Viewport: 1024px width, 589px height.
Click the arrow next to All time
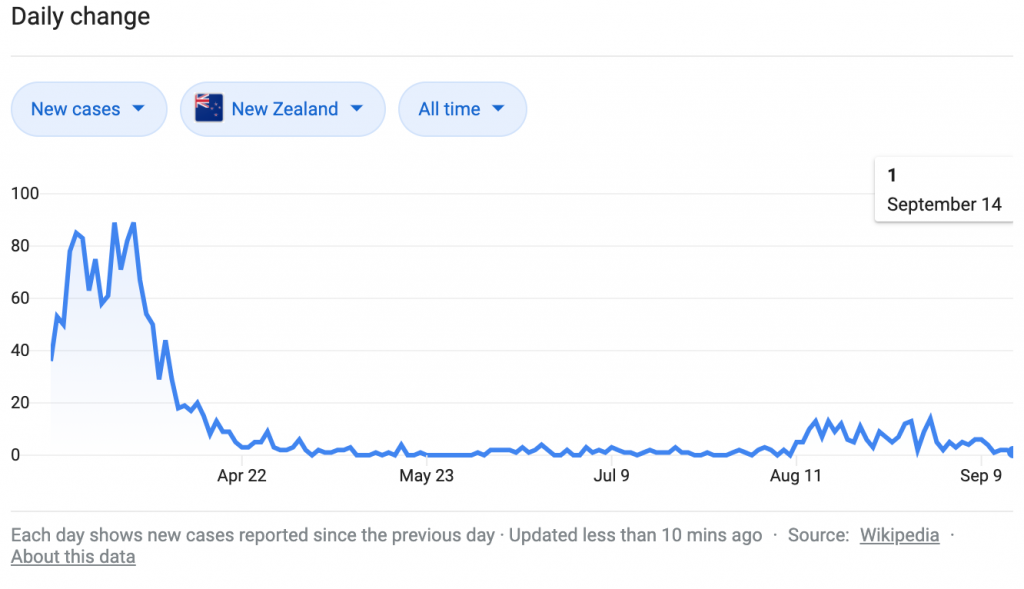[x=498, y=108]
